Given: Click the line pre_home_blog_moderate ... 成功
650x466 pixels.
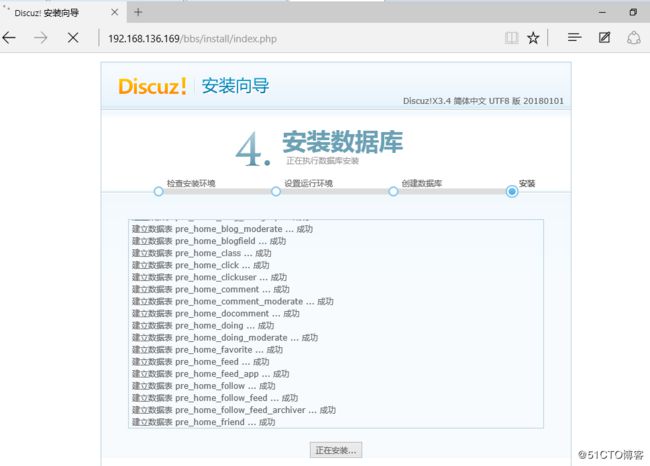Looking at the screenshot, I should point(222,229).
